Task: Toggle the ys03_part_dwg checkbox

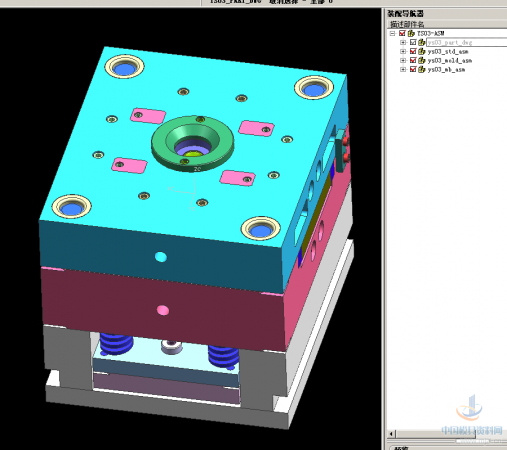Action: coord(413,42)
